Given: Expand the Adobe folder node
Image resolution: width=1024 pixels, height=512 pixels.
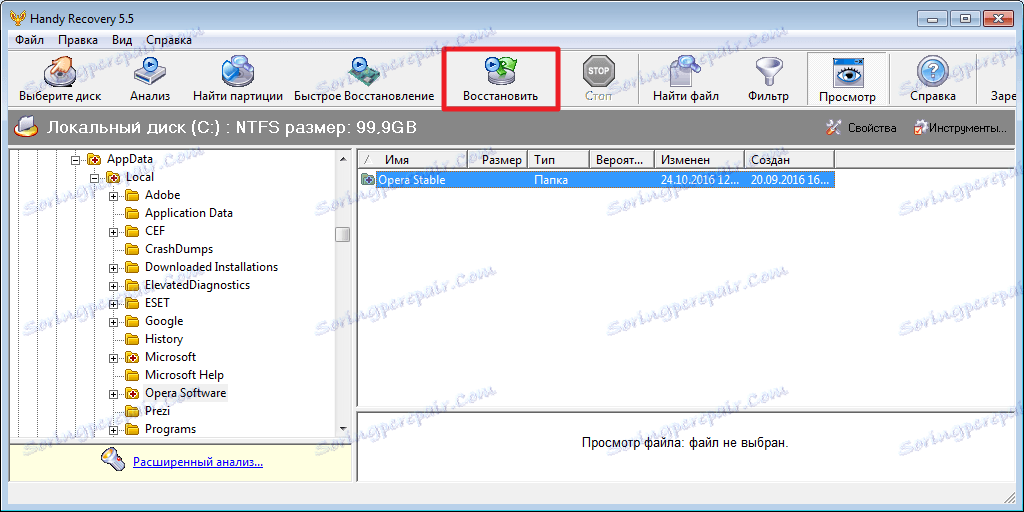Looking at the screenshot, I should [114, 196].
